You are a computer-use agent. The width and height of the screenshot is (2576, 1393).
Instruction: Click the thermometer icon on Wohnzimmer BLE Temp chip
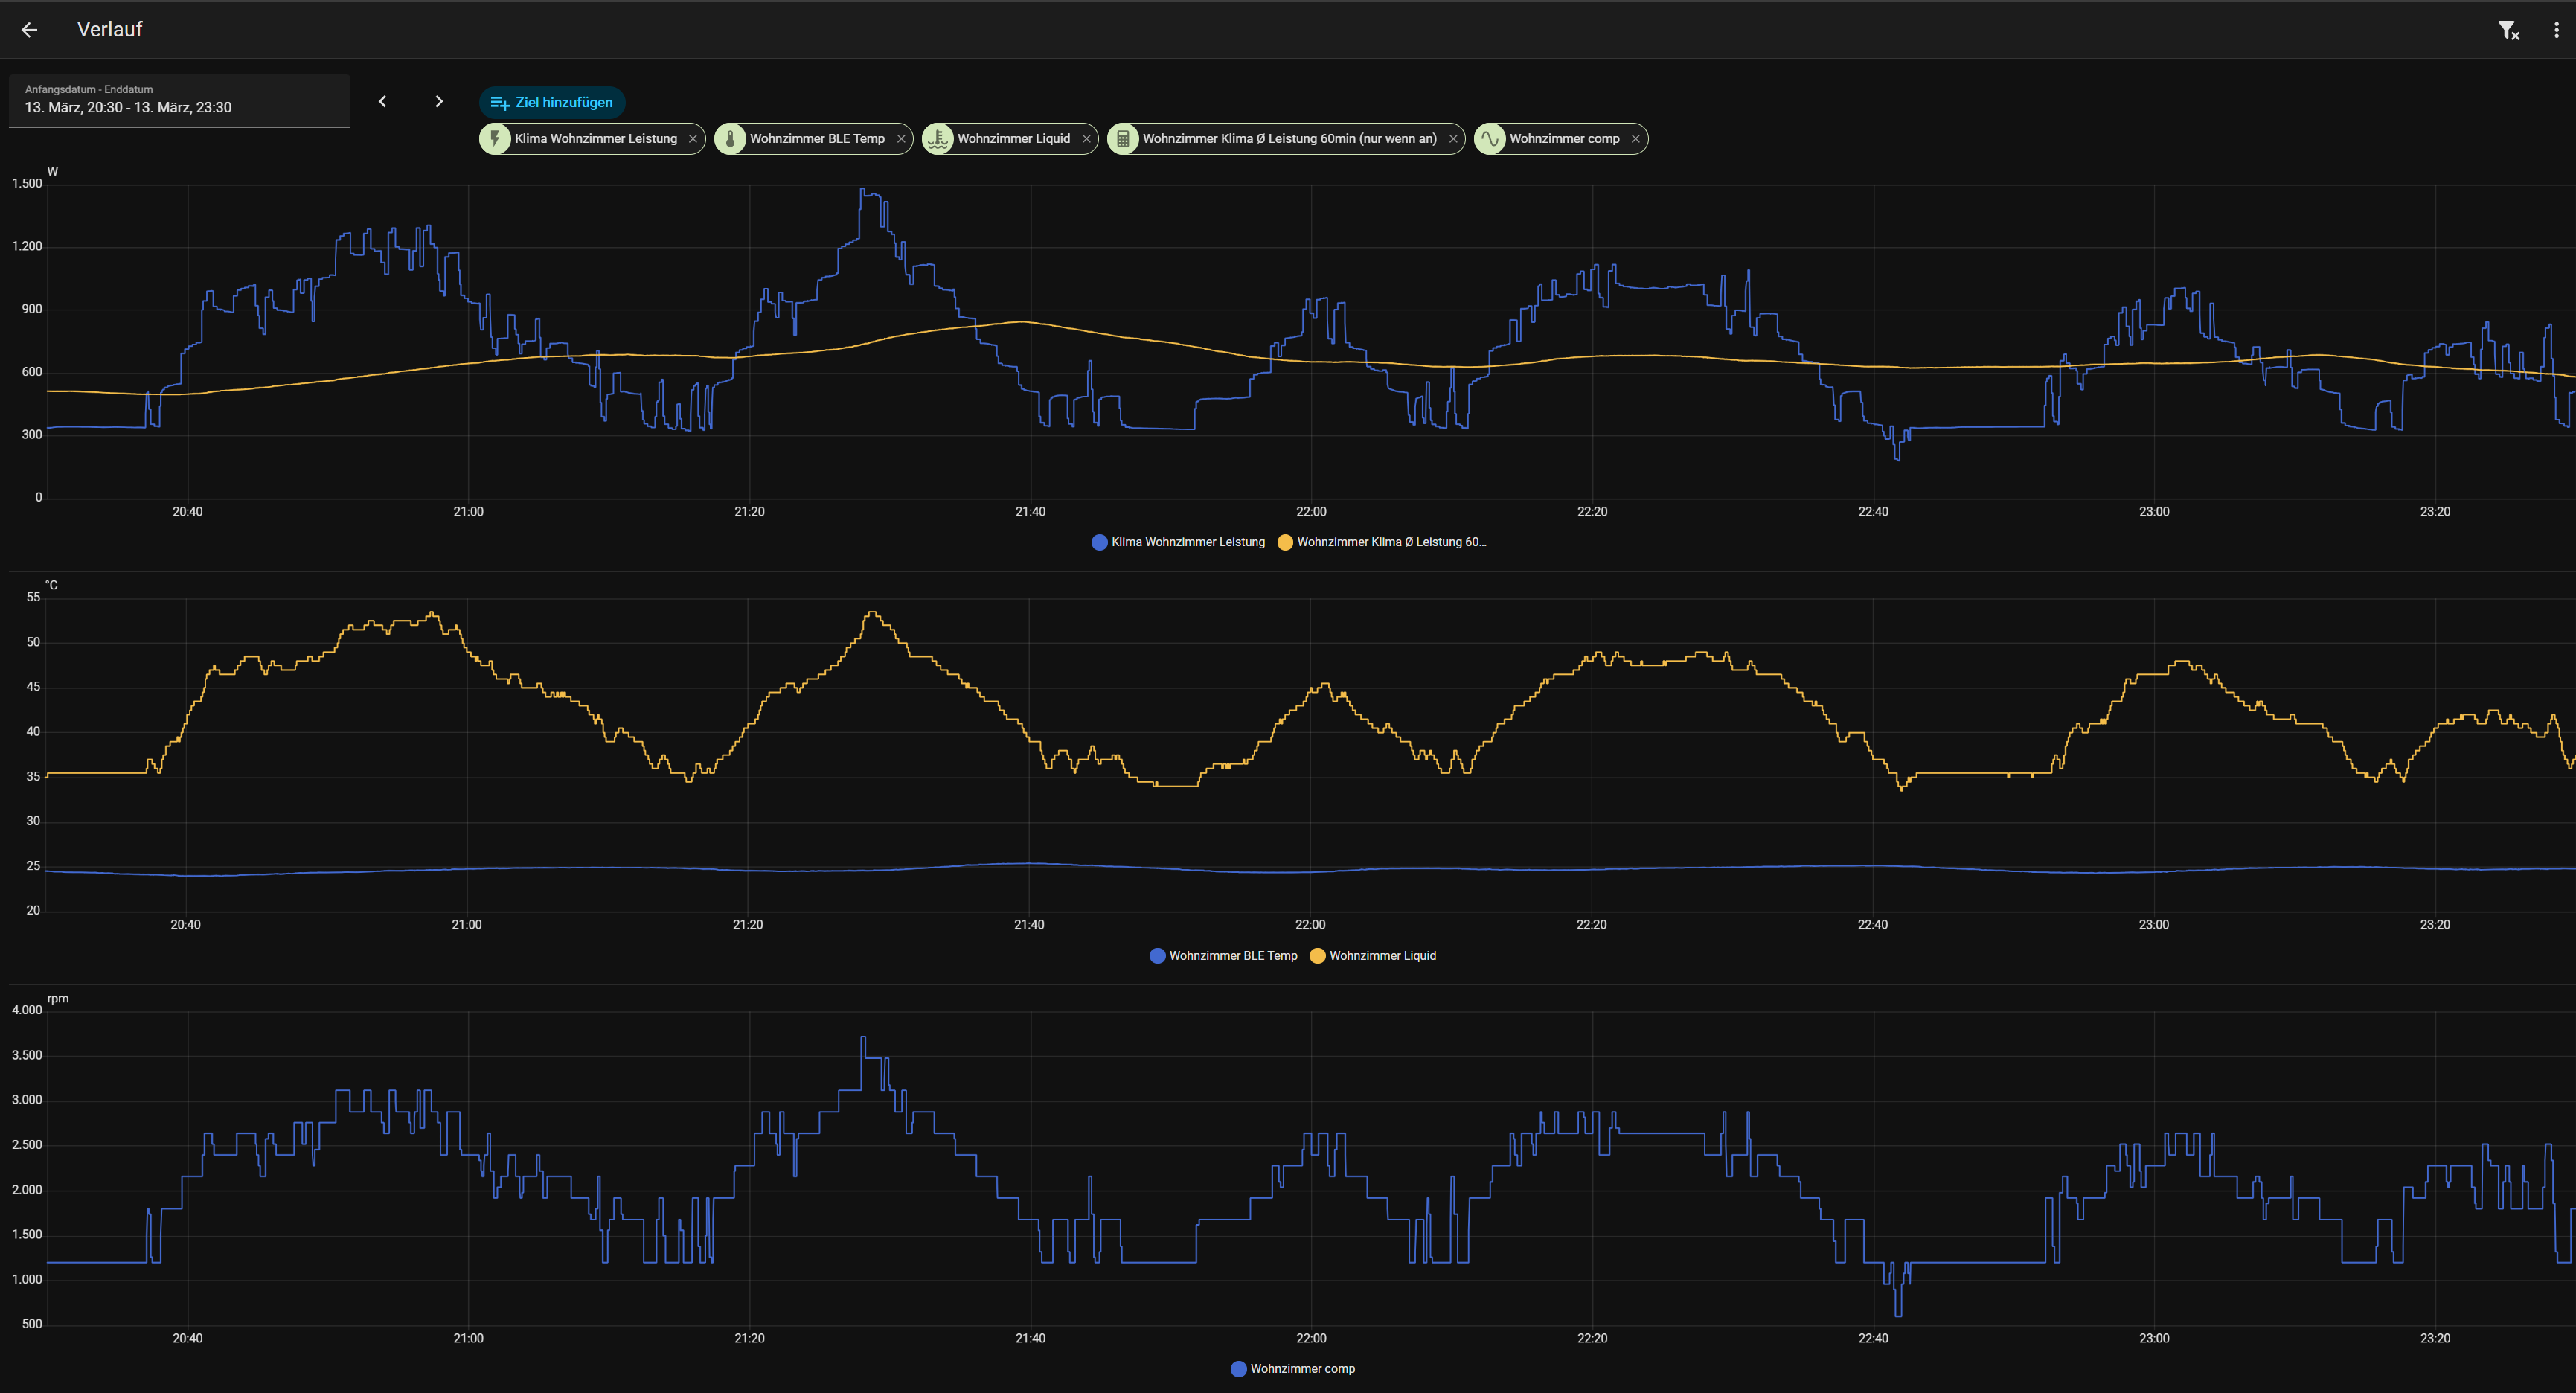730,139
